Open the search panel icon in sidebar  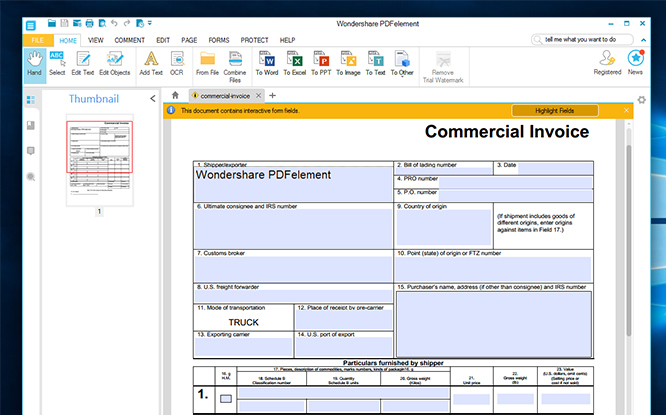pyautogui.click(x=31, y=177)
